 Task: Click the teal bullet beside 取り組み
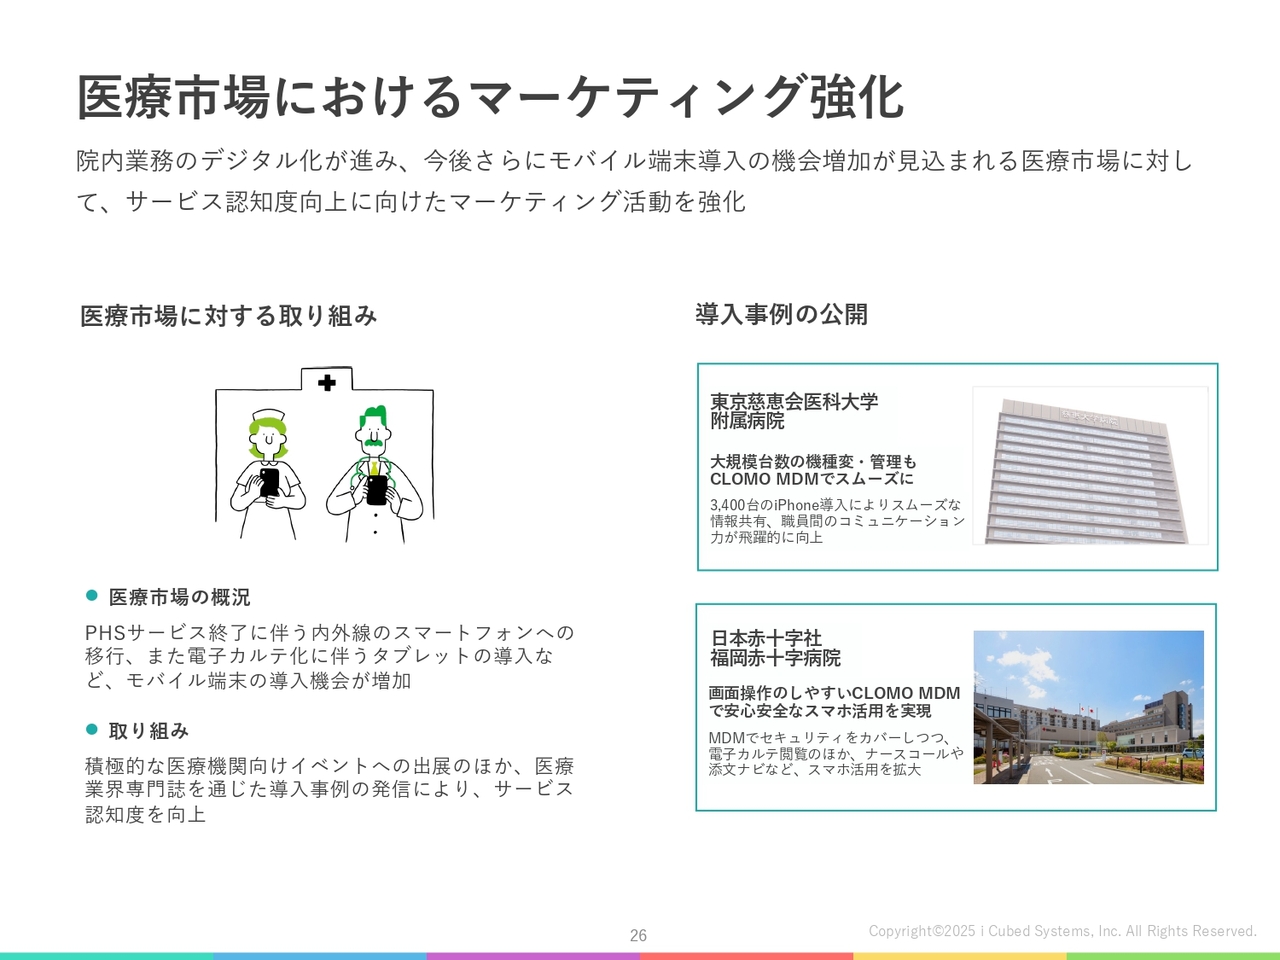point(92,730)
